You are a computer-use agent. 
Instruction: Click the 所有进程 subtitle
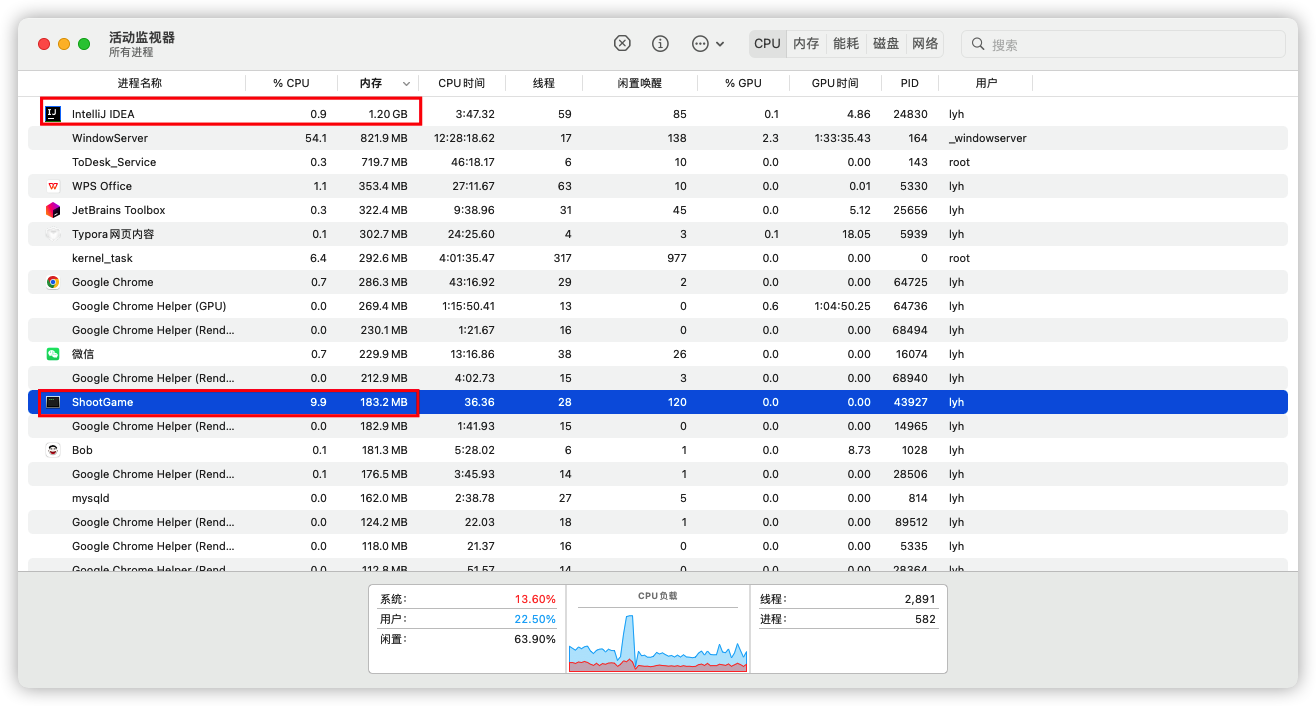(132, 52)
